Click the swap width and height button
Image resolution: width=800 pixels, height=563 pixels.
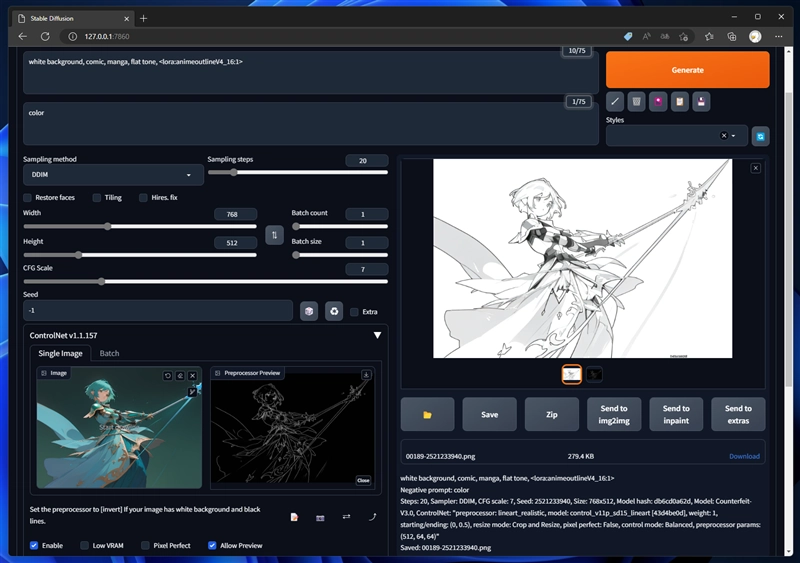(275, 234)
